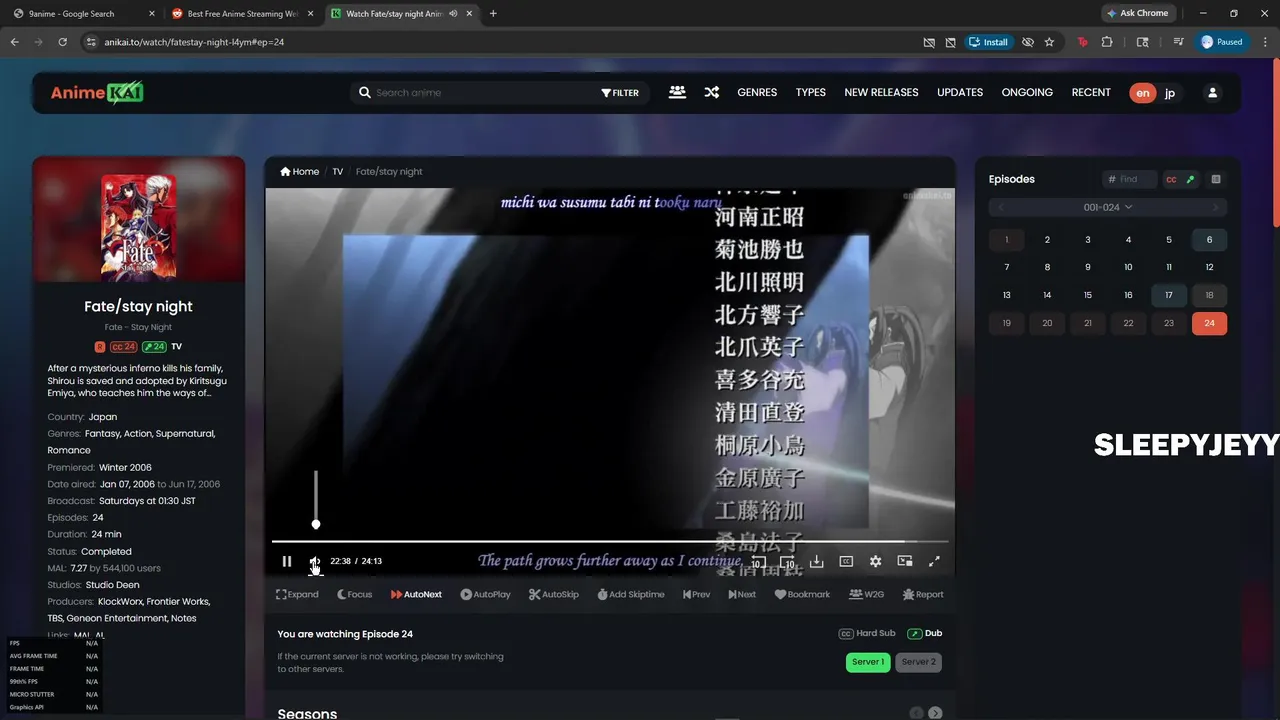
Task: Switch title language to jp
Action: (1170, 93)
